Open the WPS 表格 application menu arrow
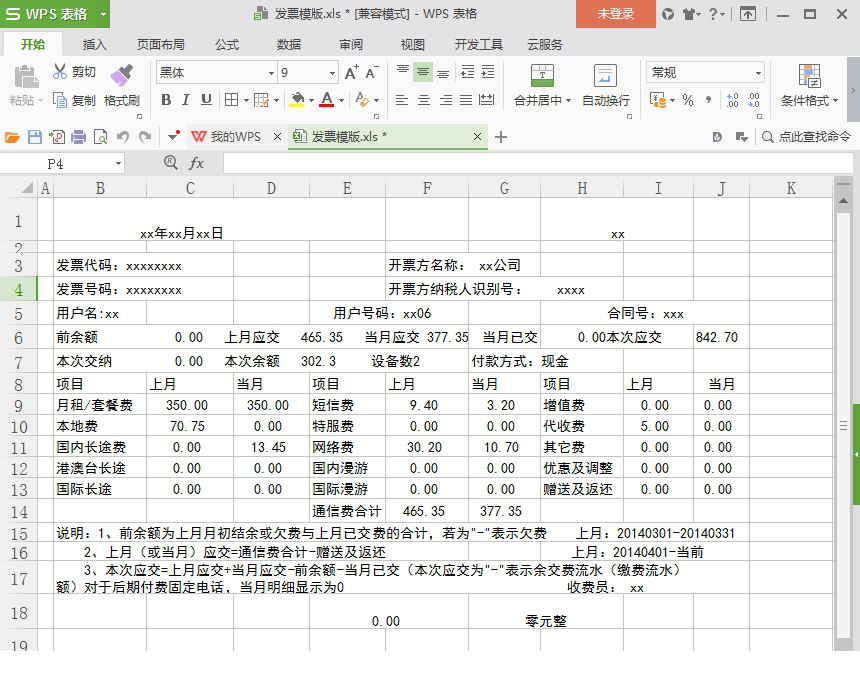Screen dimensions: 860x677 [x=103, y=14]
